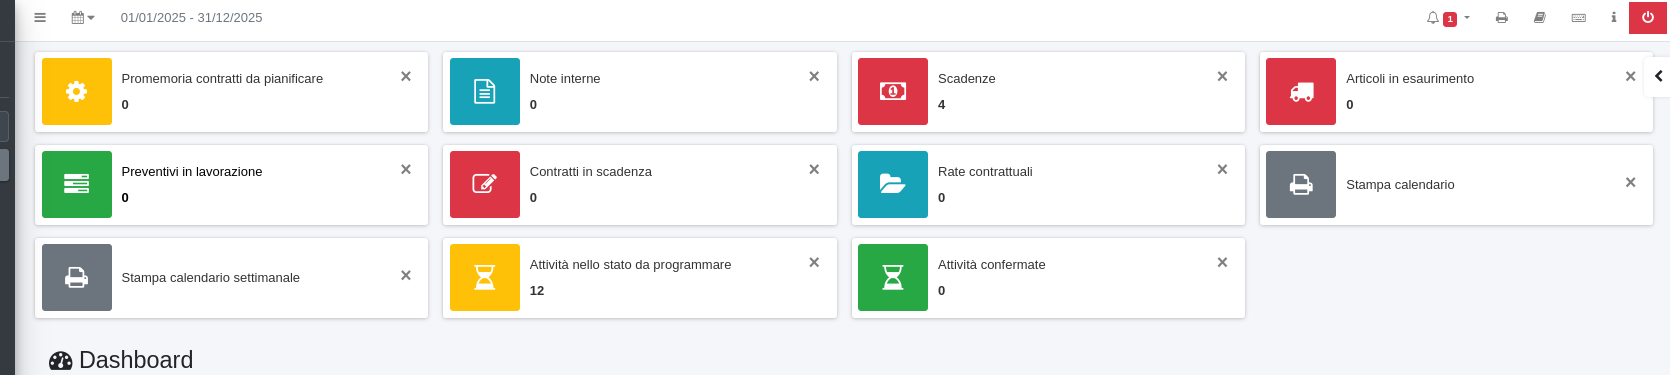Click the red power logout button
Image resolution: width=1670 pixels, height=375 pixels.
coord(1648,17)
